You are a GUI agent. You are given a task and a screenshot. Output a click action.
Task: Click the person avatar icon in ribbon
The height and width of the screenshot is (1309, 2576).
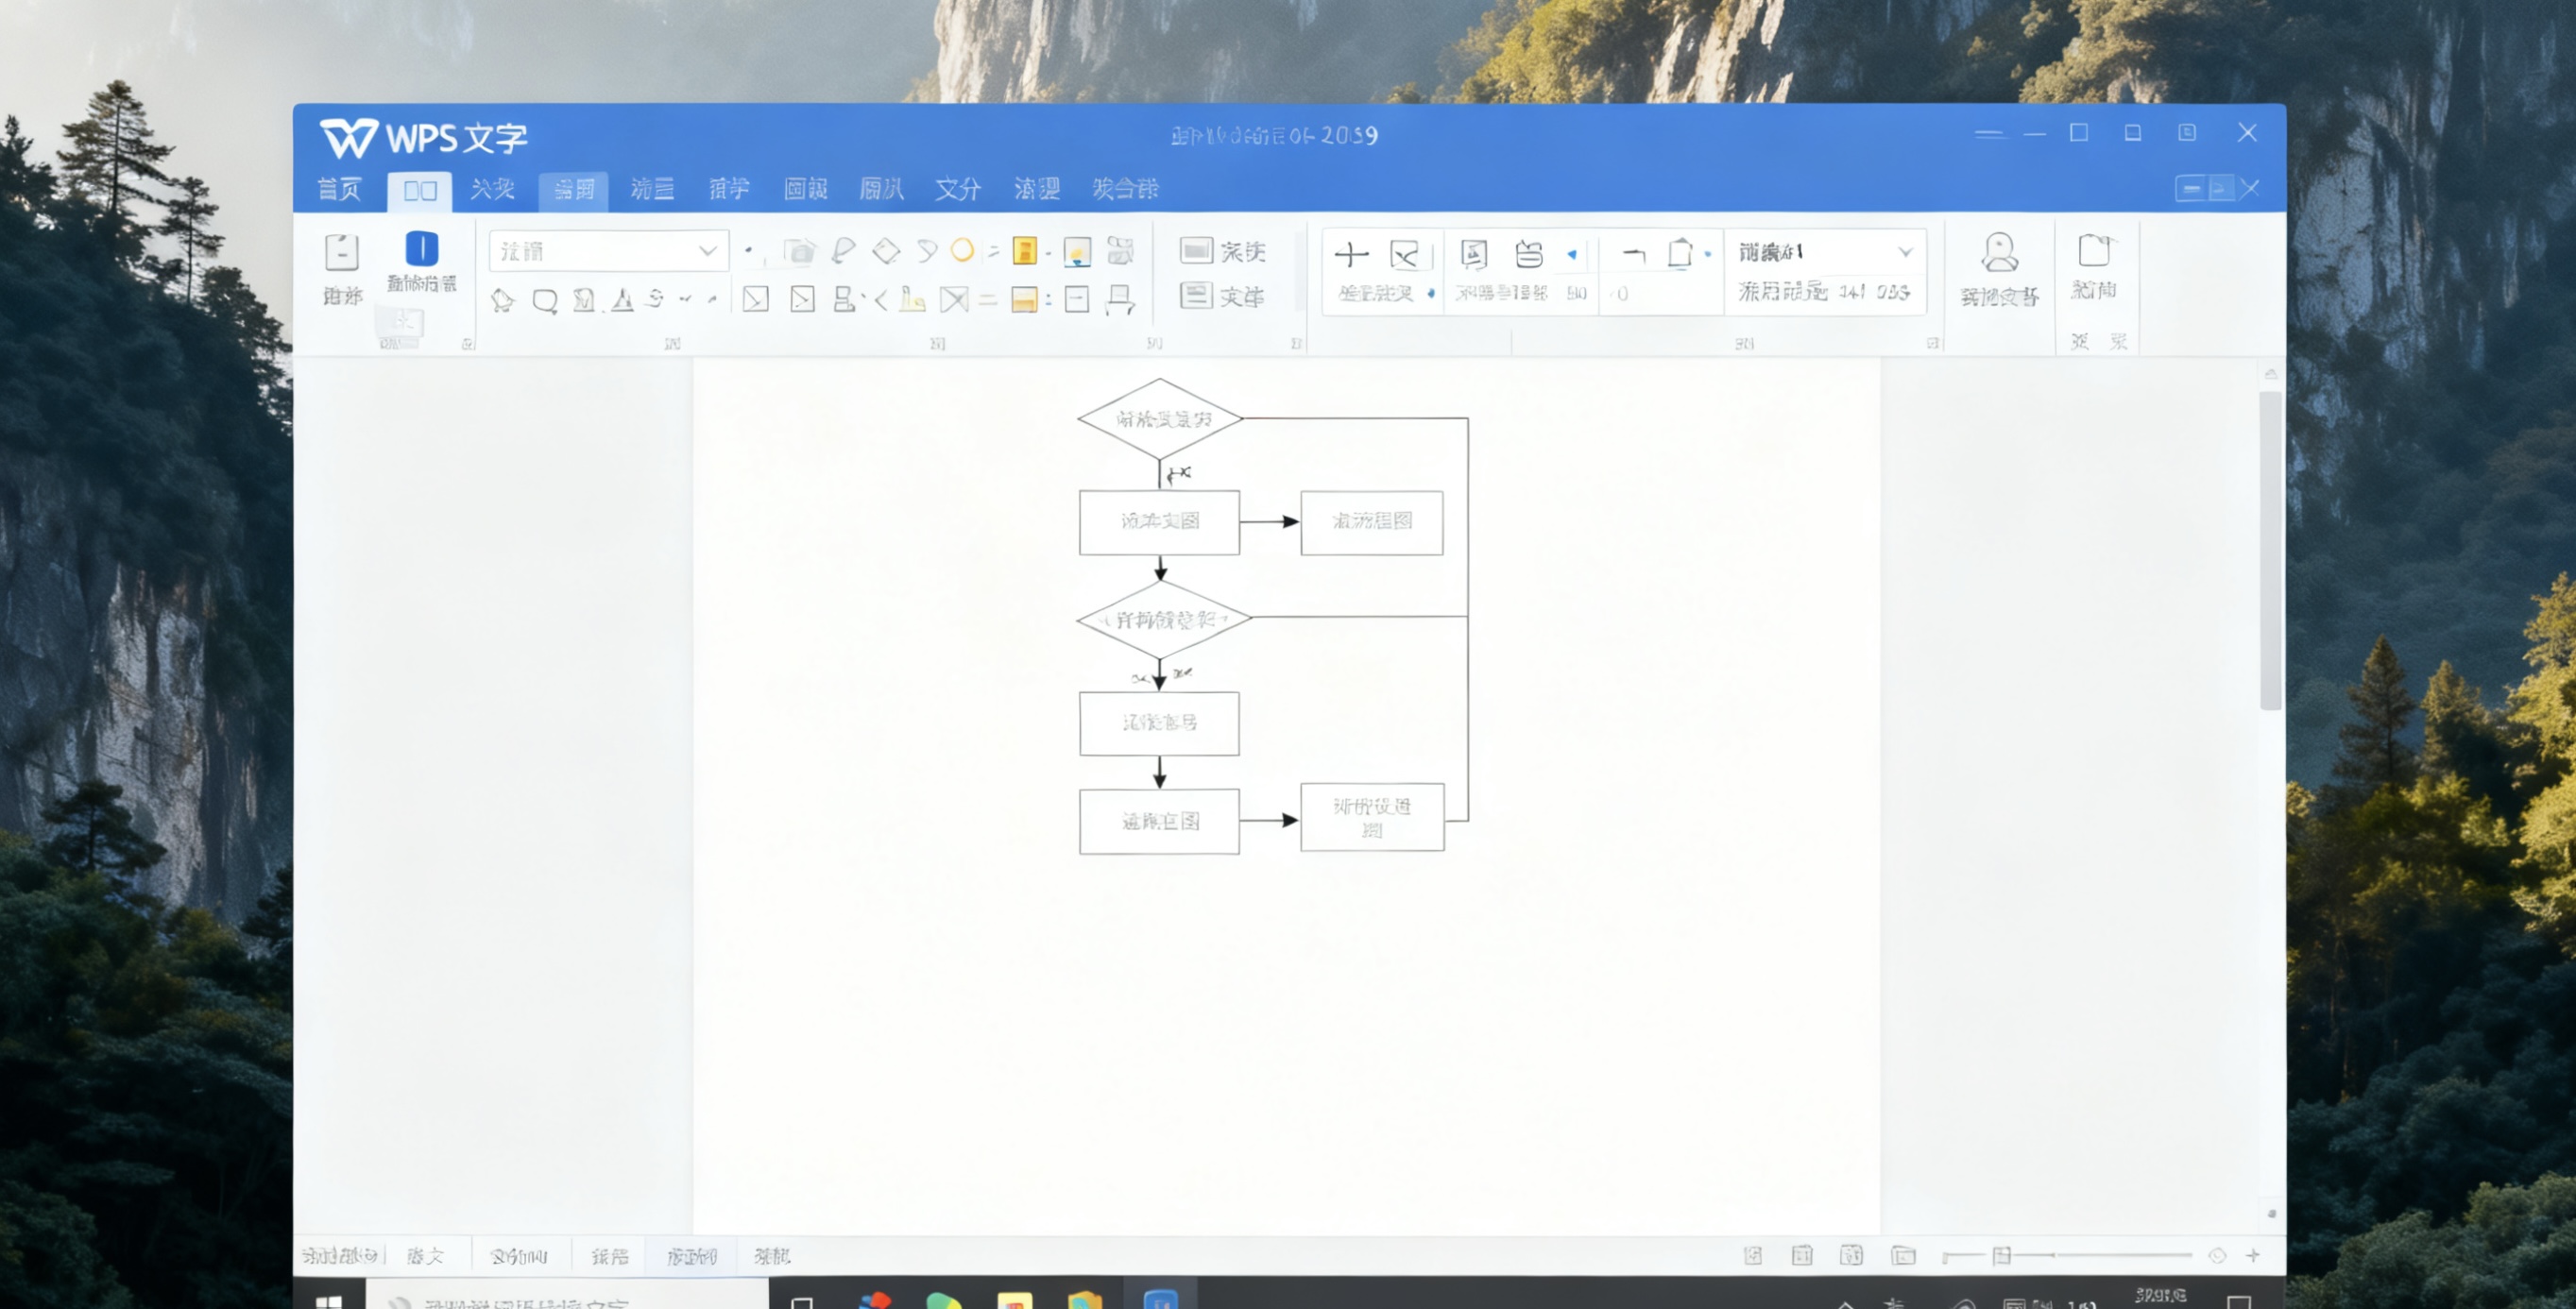click(1999, 253)
